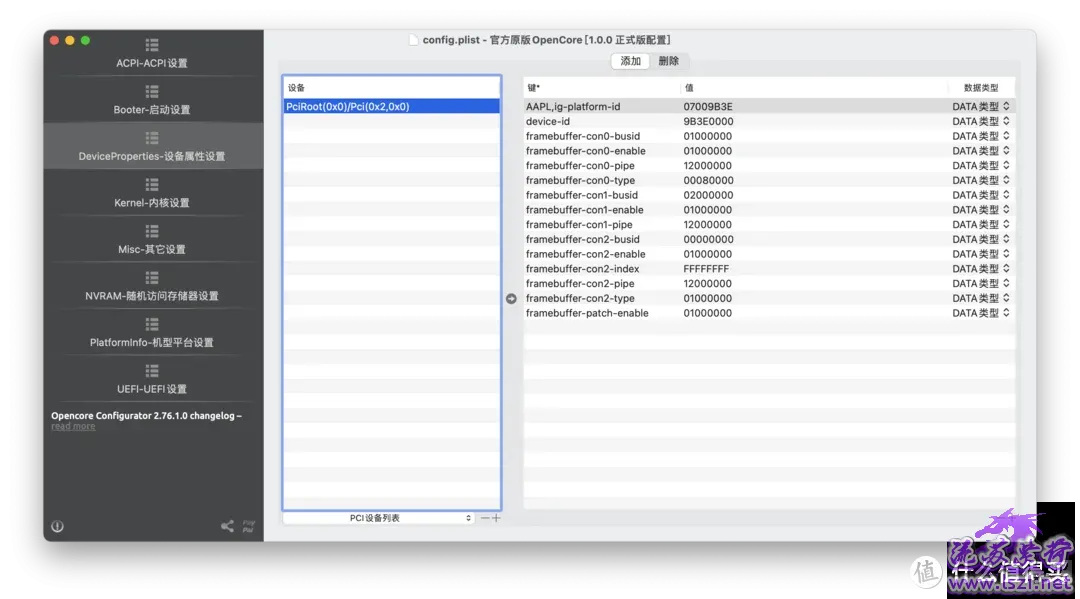Image resolution: width=1080 pixels, height=599 pixels.
Task: Open data type dropdown for framebuffer-con0-type
Action: point(981,180)
